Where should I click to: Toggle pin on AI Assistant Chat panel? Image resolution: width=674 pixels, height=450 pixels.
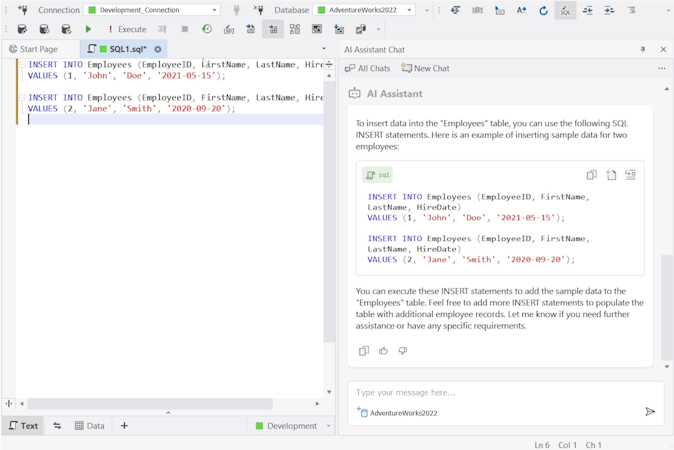643,49
